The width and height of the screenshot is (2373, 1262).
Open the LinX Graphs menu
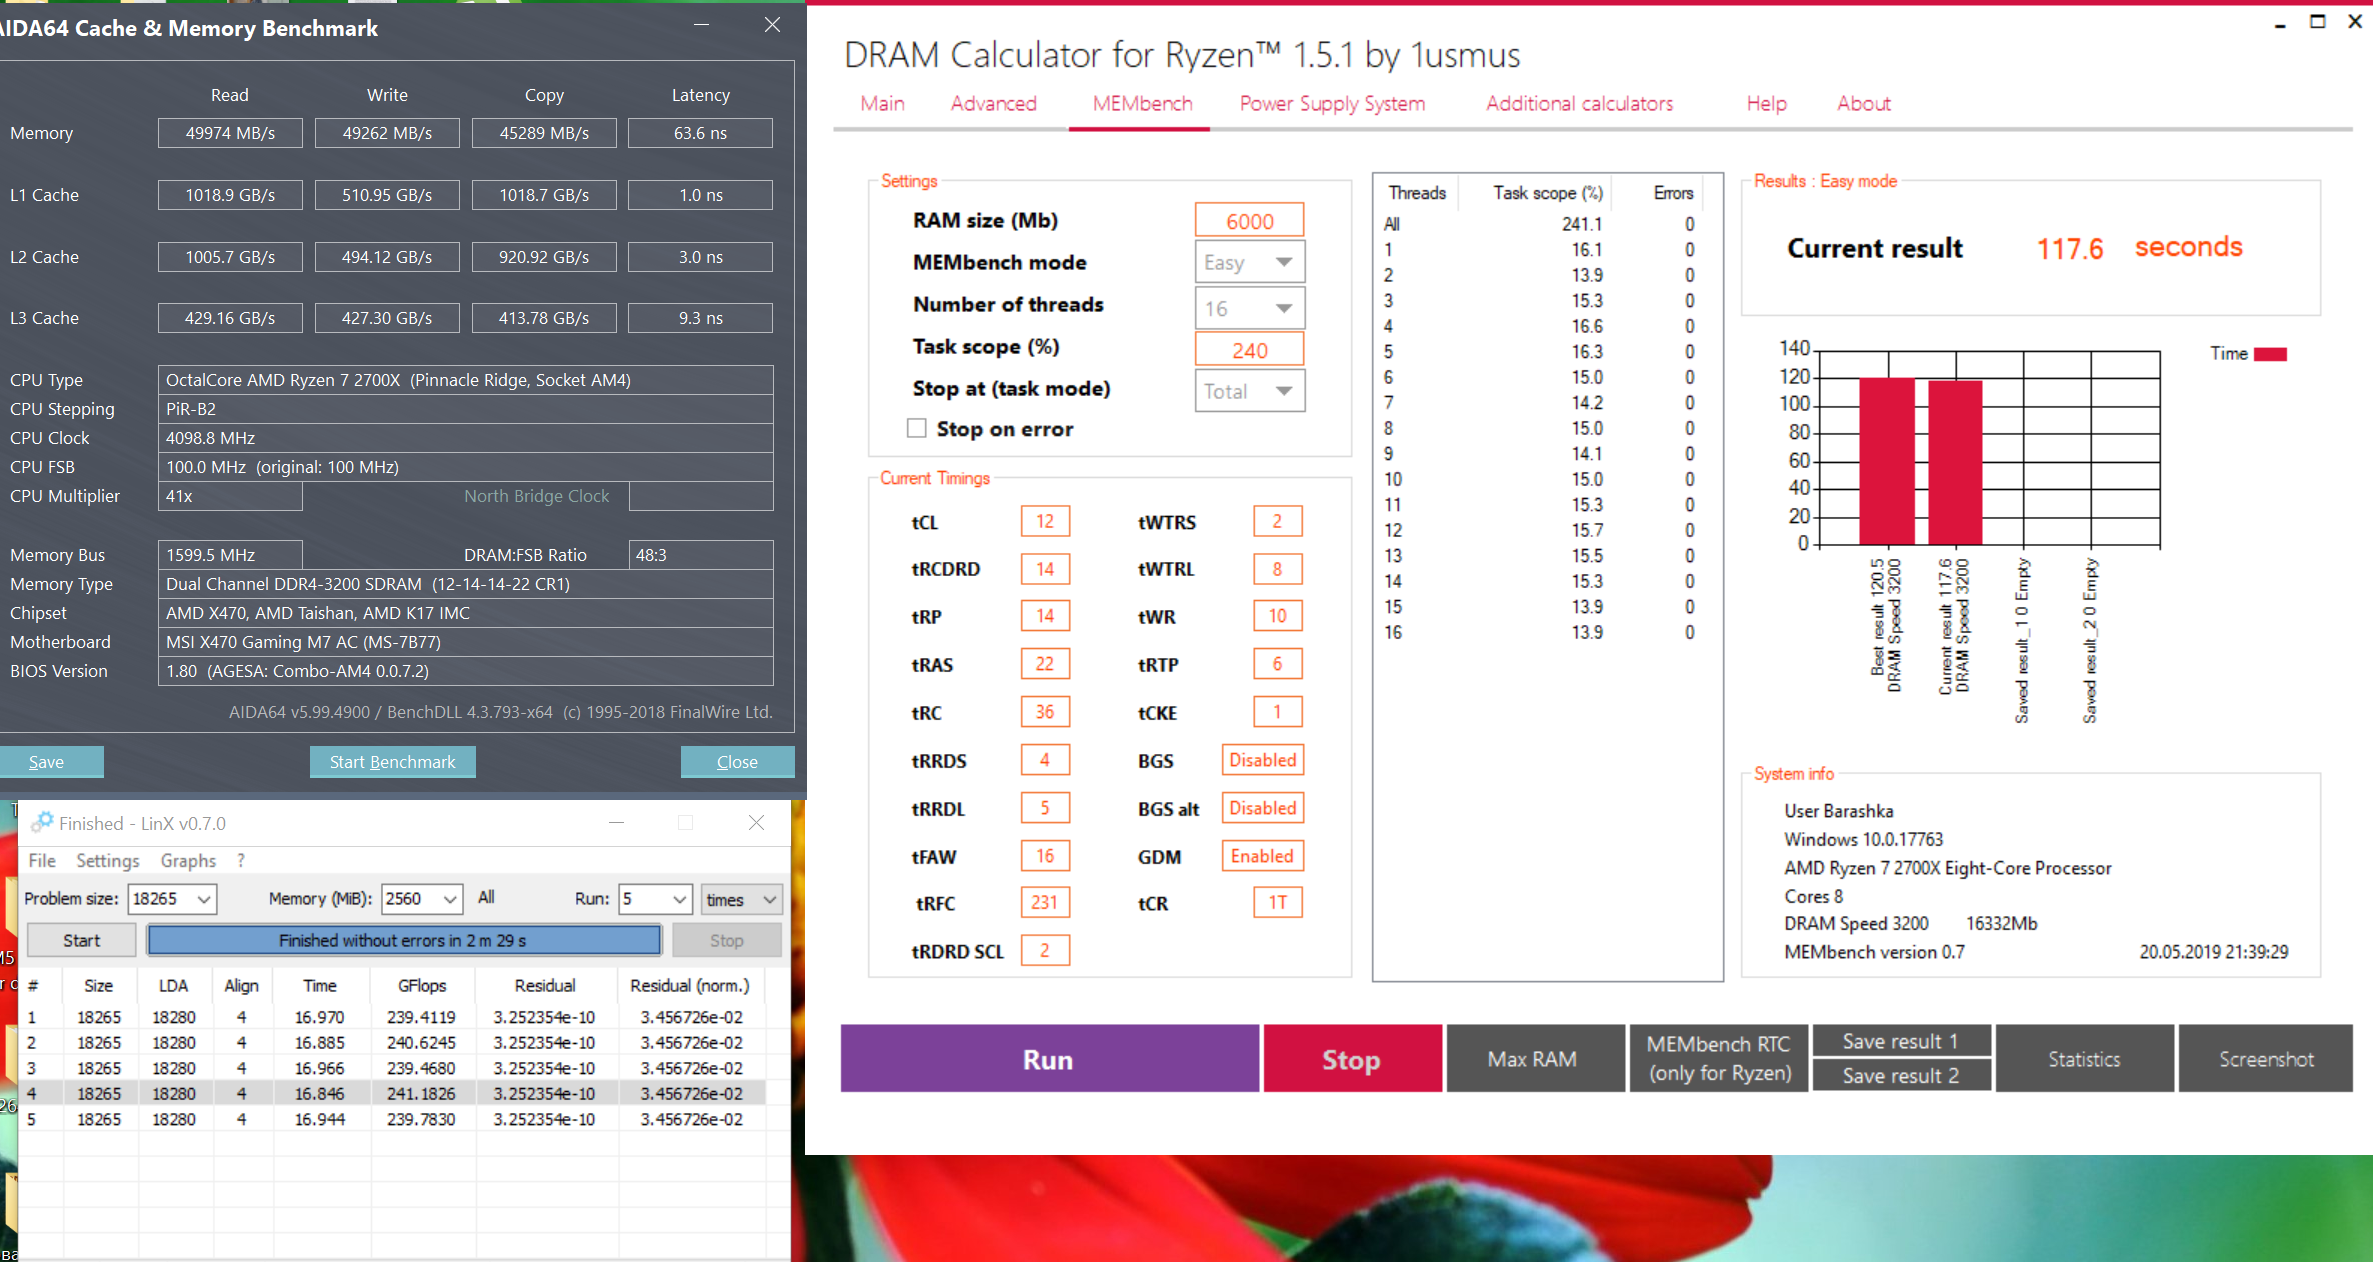[x=188, y=860]
